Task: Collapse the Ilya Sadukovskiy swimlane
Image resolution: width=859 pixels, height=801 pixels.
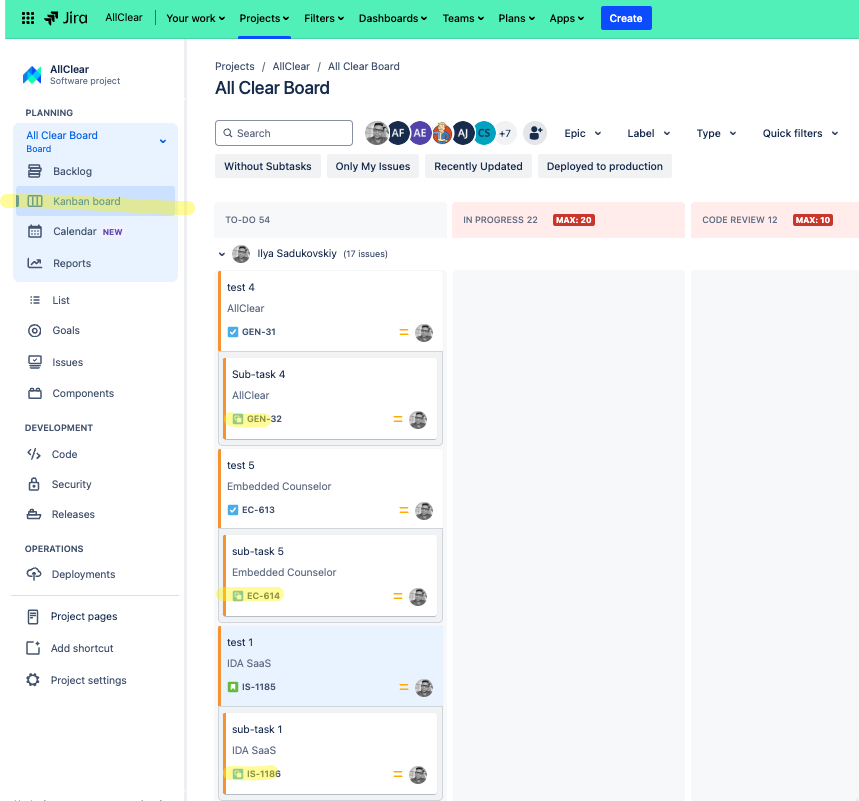Action: pos(222,253)
